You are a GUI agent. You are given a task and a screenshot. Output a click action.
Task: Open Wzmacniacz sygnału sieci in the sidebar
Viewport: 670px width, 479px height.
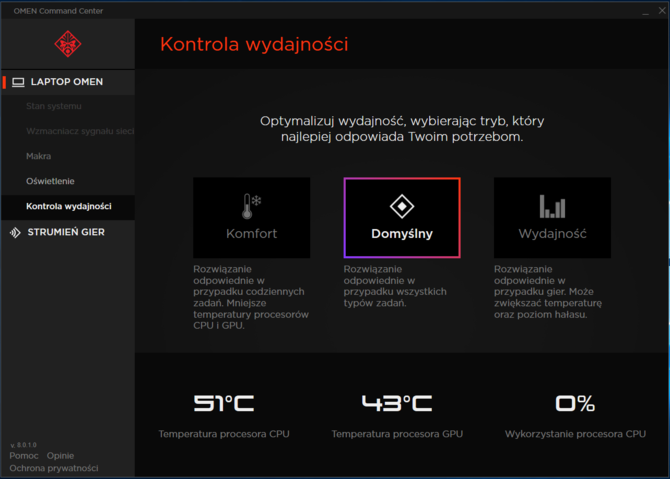point(68,131)
